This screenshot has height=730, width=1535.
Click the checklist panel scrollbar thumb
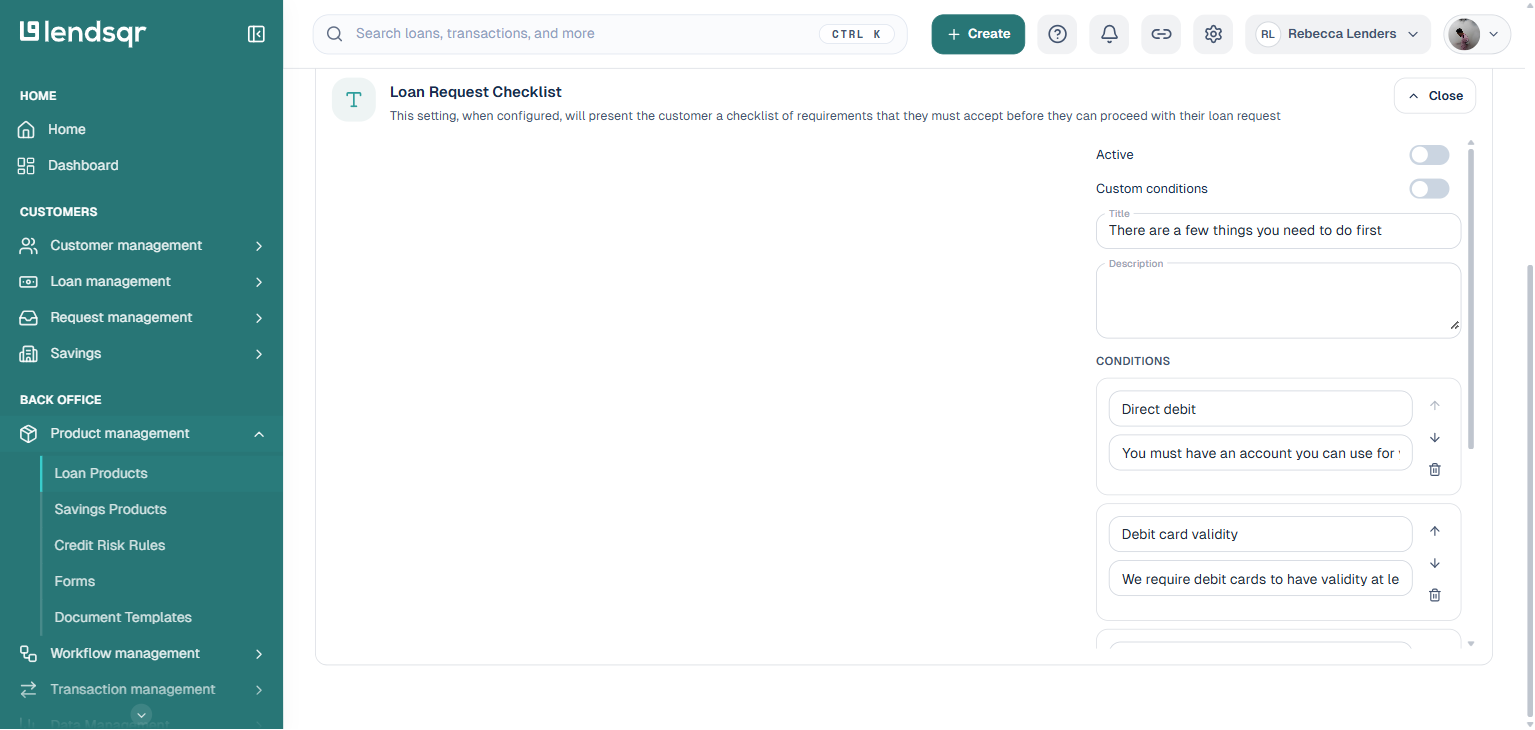pyautogui.click(x=1470, y=298)
